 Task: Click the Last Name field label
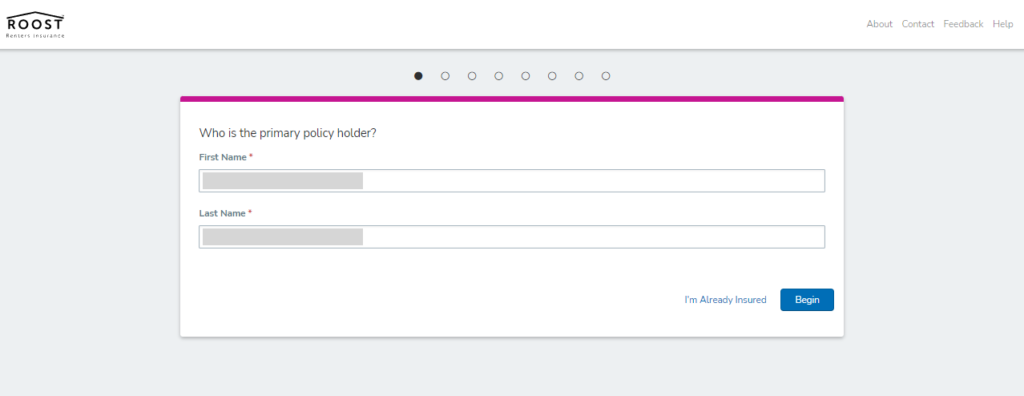[222, 213]
